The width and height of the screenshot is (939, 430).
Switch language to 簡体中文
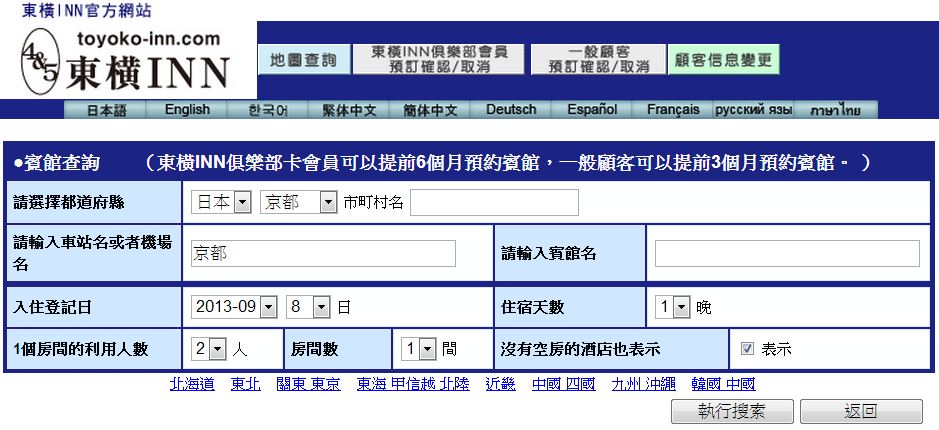430,110
